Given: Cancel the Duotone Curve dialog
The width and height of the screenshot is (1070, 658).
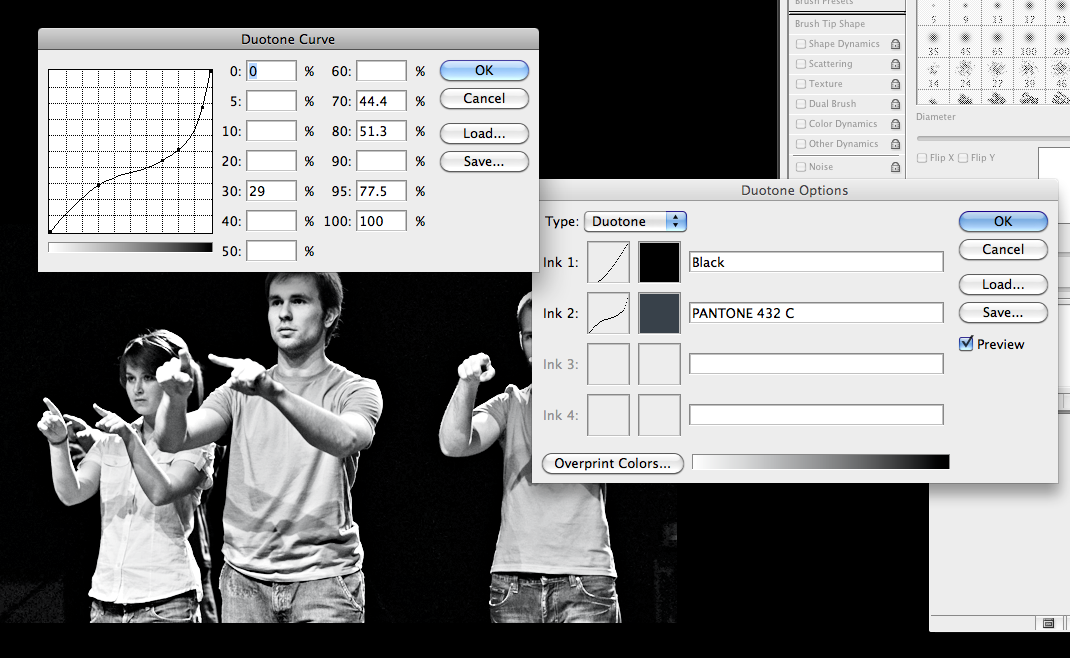Looking at the screenshot, I should [x=485, y=98].
